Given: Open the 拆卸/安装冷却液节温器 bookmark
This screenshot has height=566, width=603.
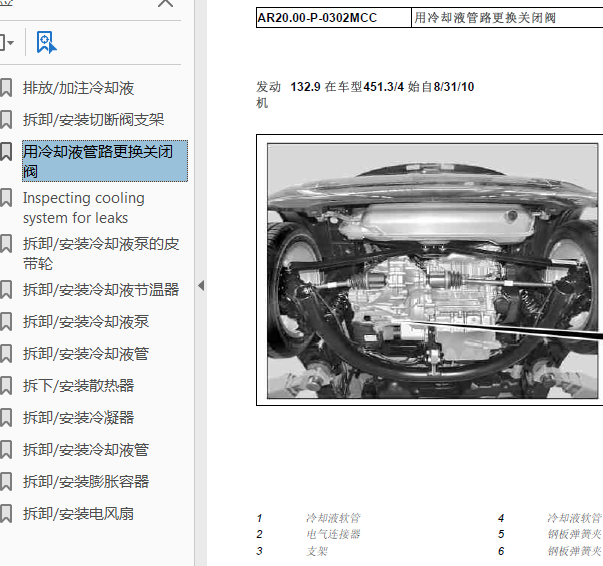Looking at the screenshot, I should (x=101, y=290).
